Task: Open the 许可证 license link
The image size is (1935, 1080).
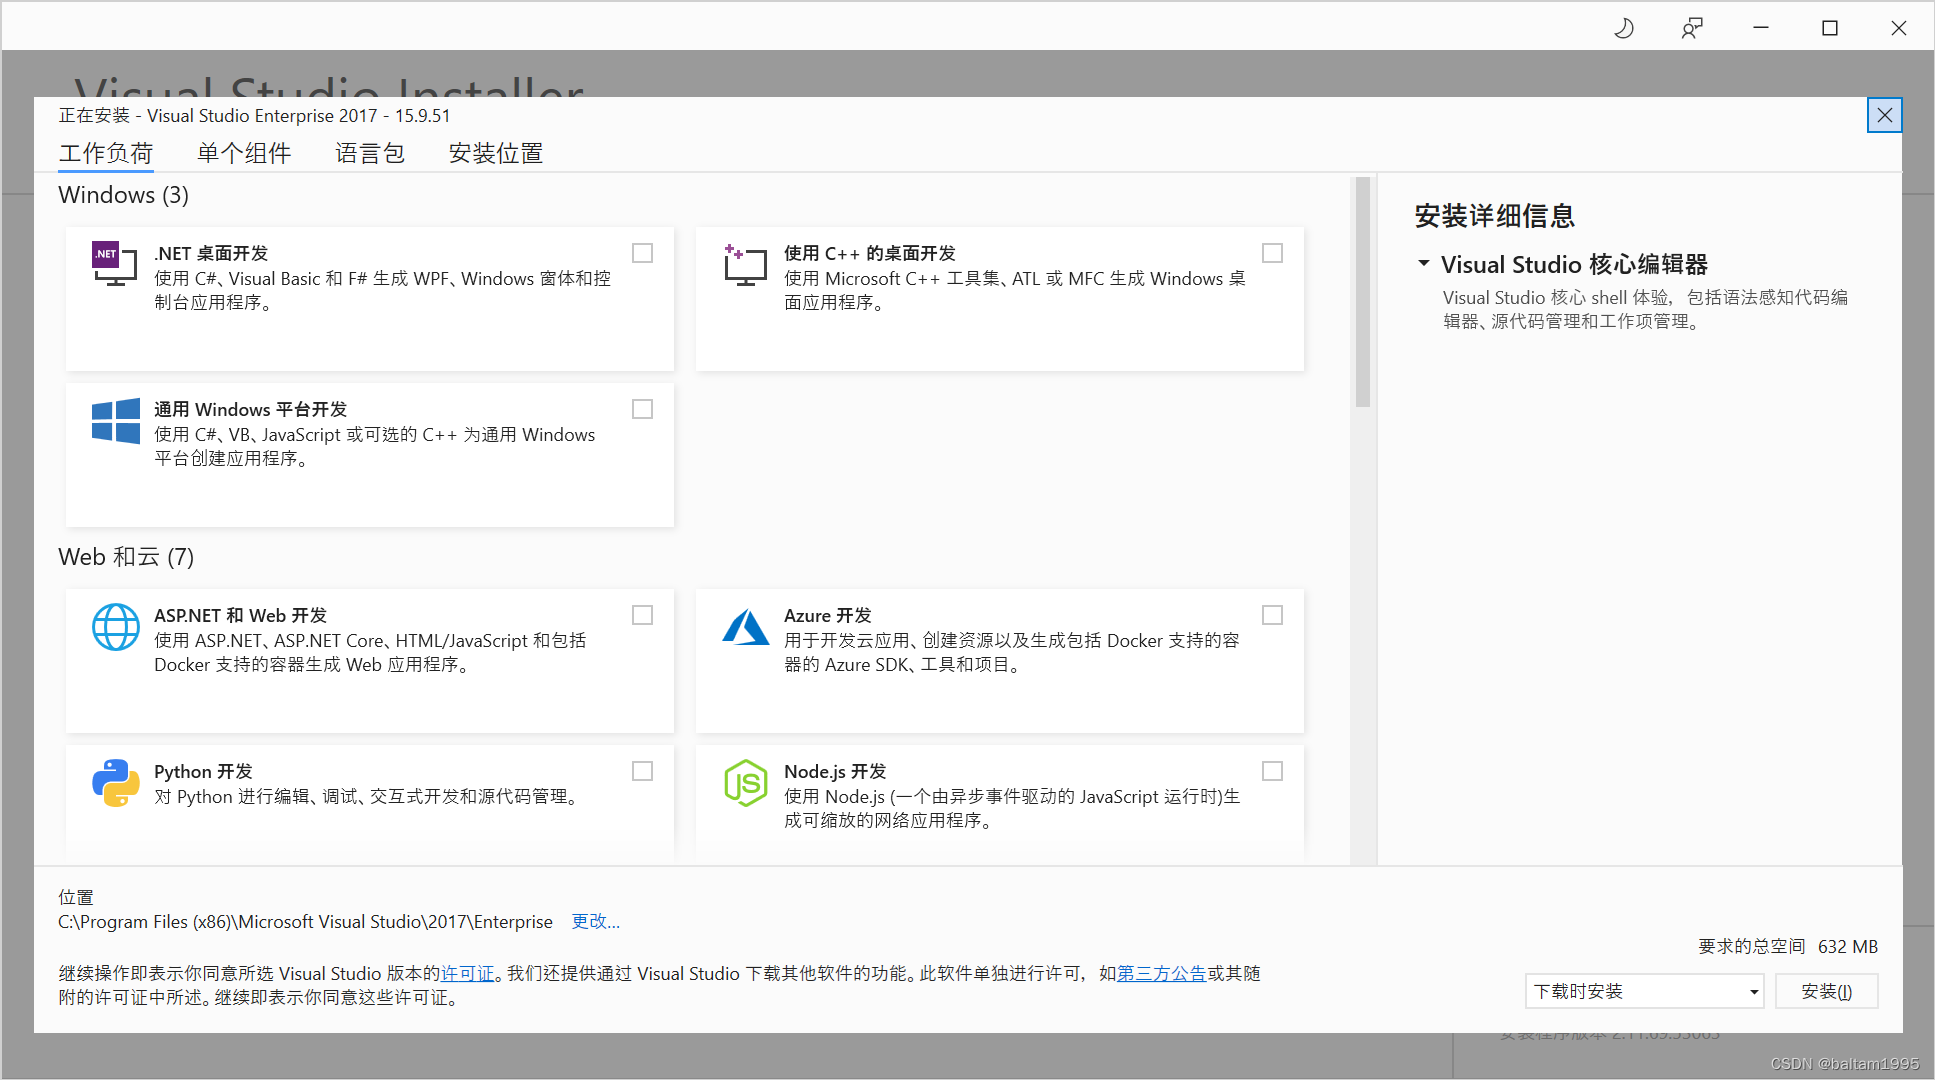Action: point(468,973)
